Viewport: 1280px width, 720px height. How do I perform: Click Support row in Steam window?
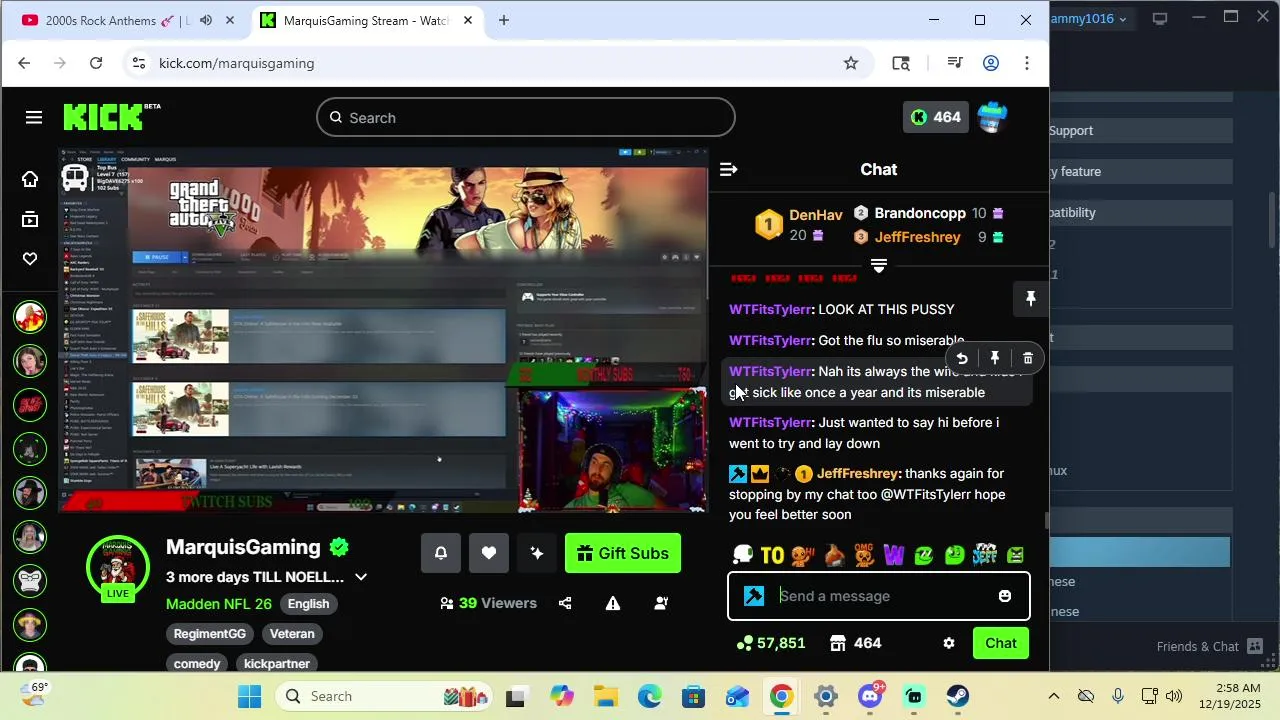pos(1141,131)
